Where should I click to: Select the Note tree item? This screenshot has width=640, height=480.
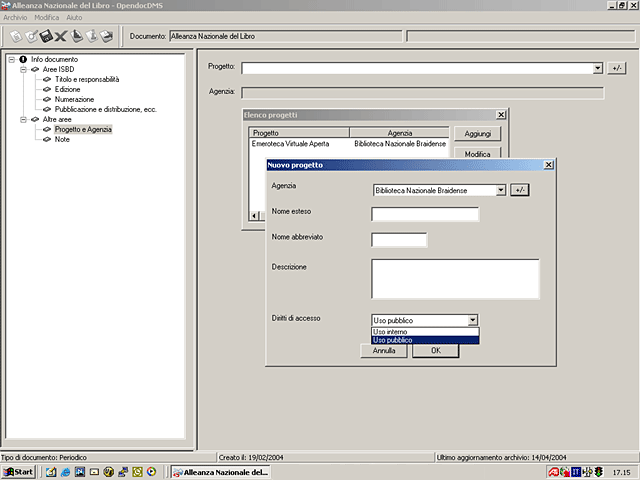(x=62, y=139)
